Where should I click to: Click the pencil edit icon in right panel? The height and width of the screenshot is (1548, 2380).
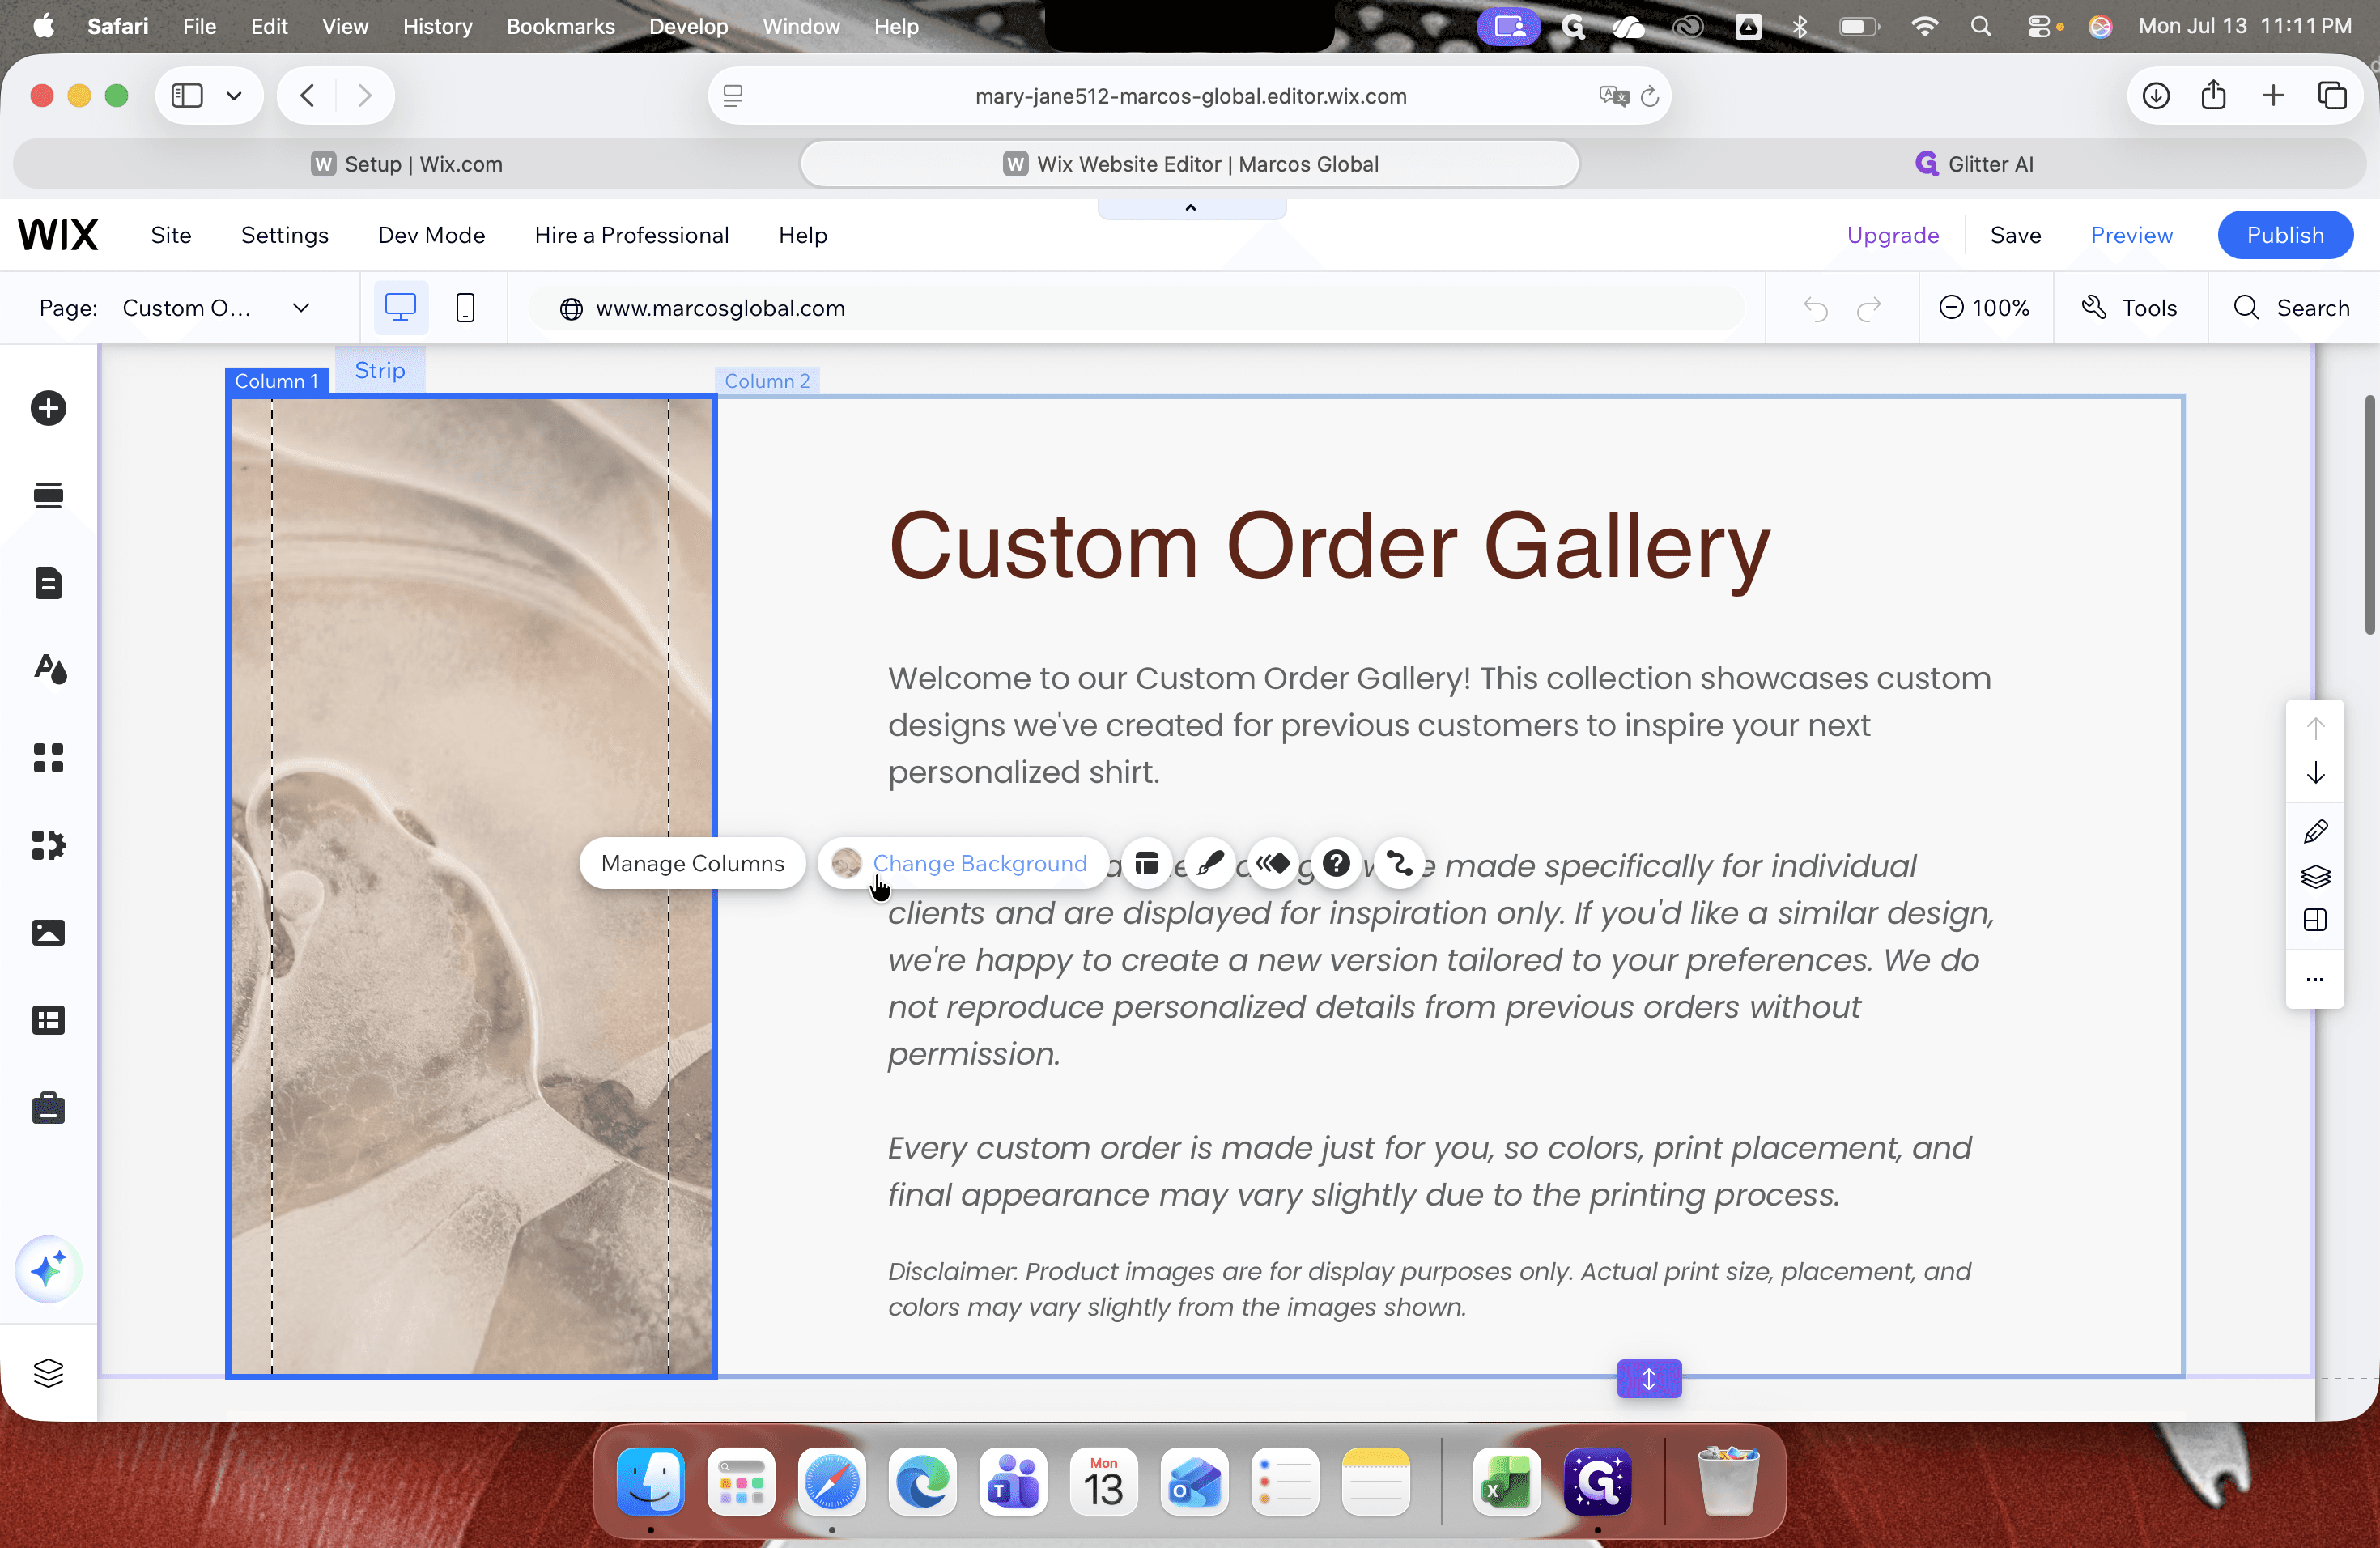(2315, 832)
